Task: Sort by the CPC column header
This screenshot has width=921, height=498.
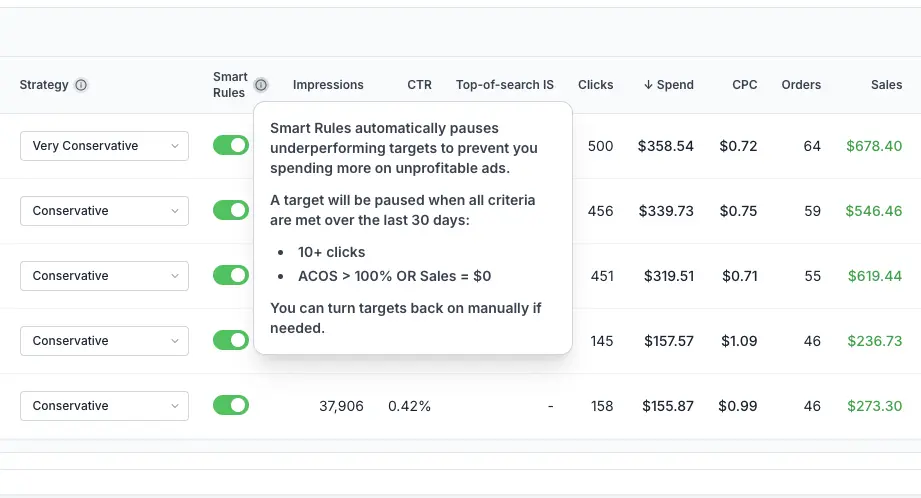Action: (x=744, y=85)
